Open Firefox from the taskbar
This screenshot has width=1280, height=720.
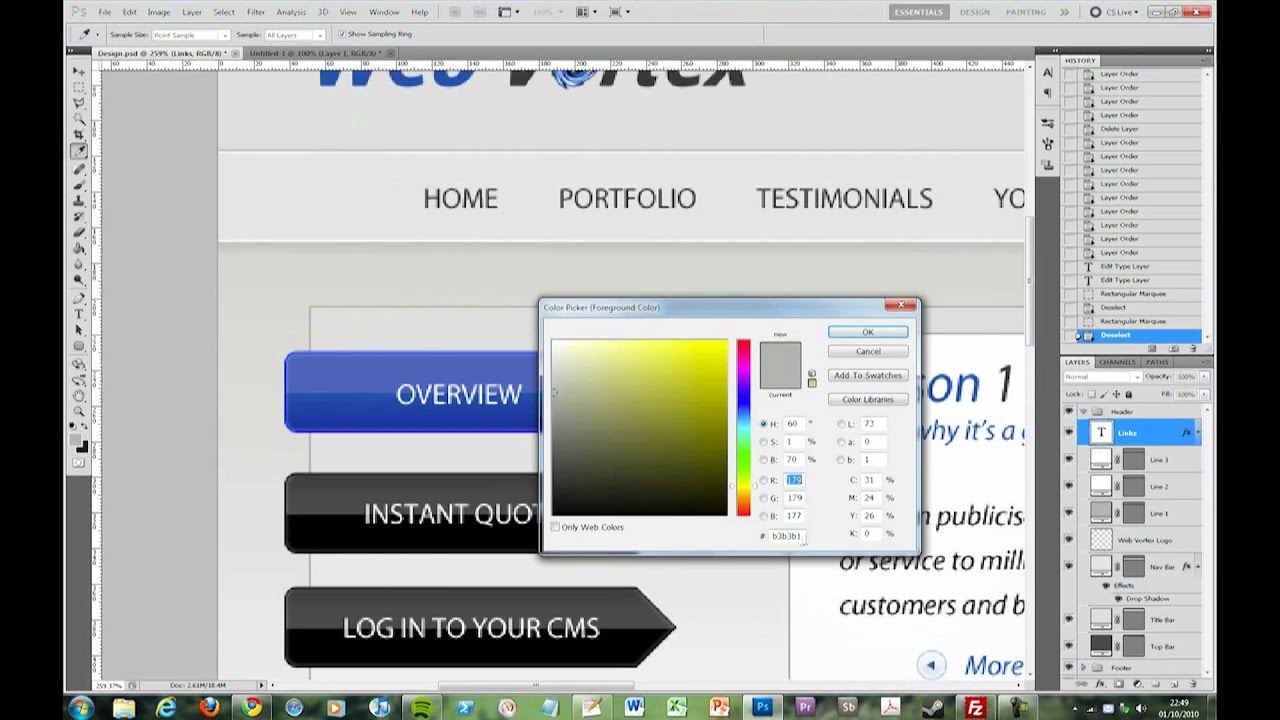click(x=209, y=708)
